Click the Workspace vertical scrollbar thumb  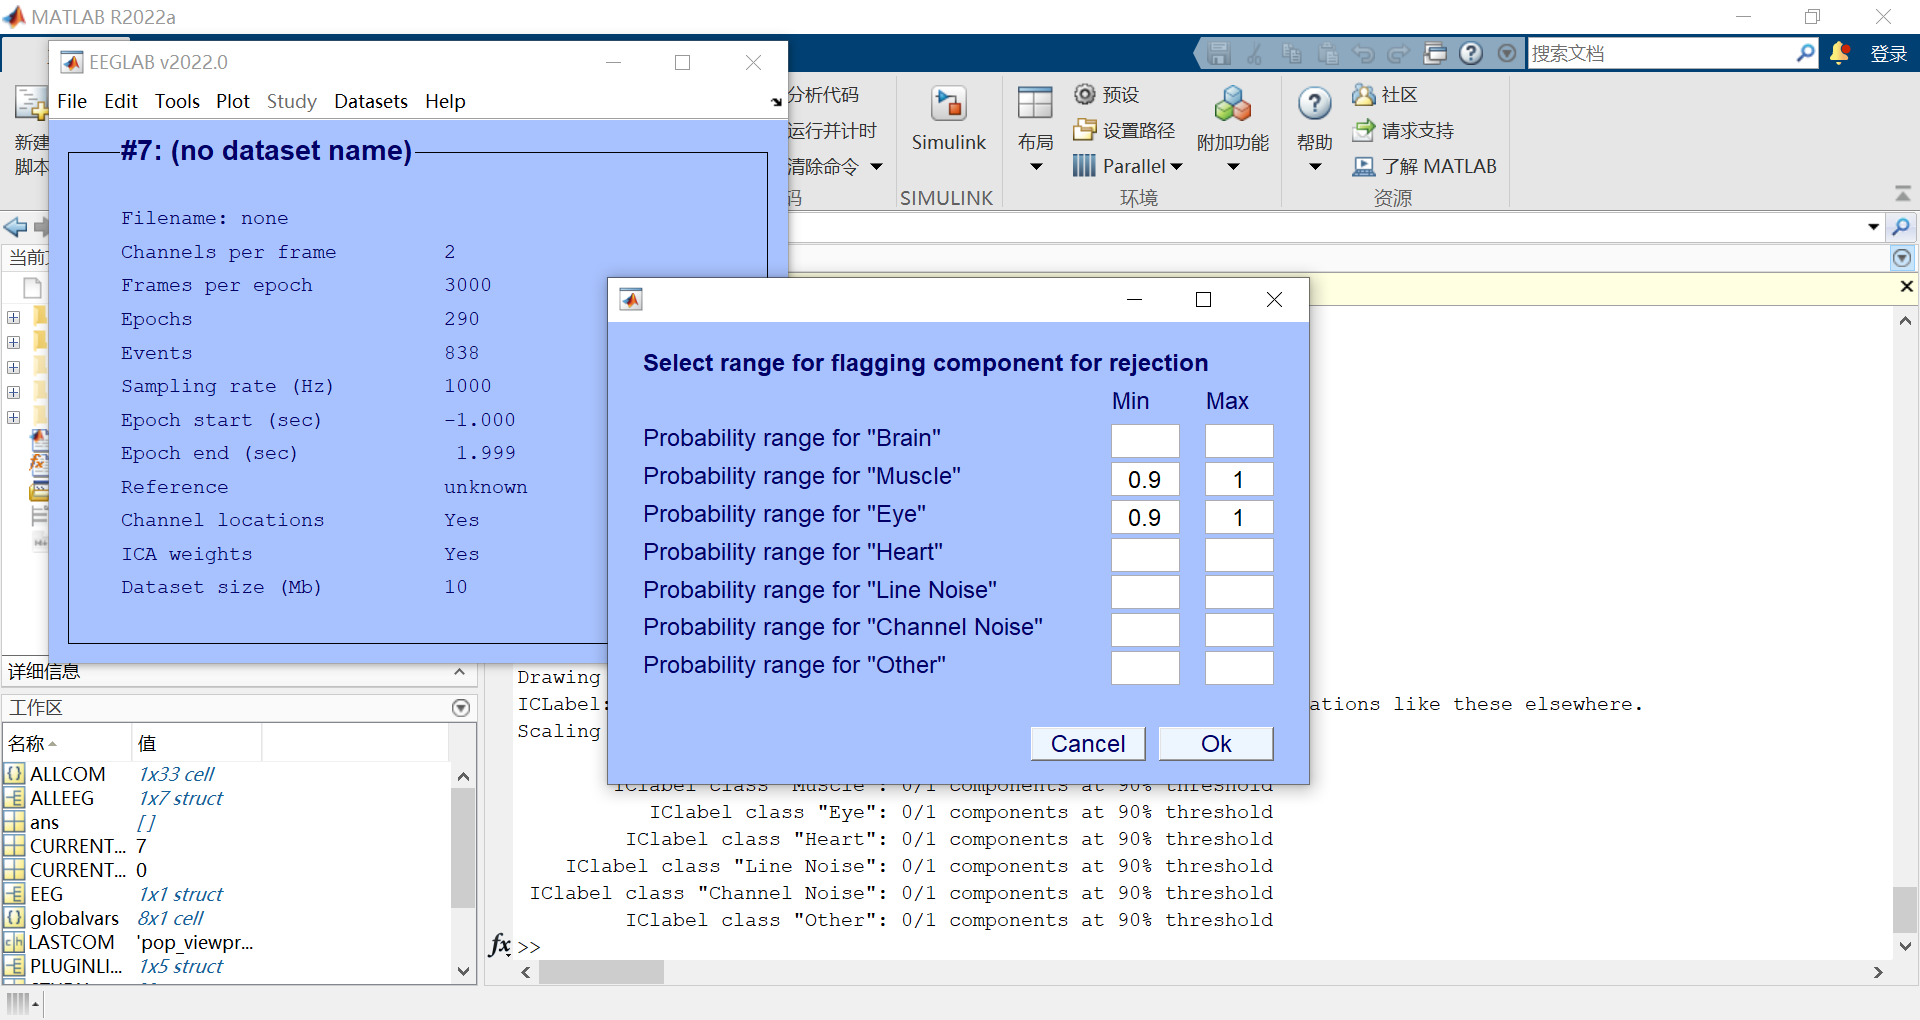click(x=462, y=847)
